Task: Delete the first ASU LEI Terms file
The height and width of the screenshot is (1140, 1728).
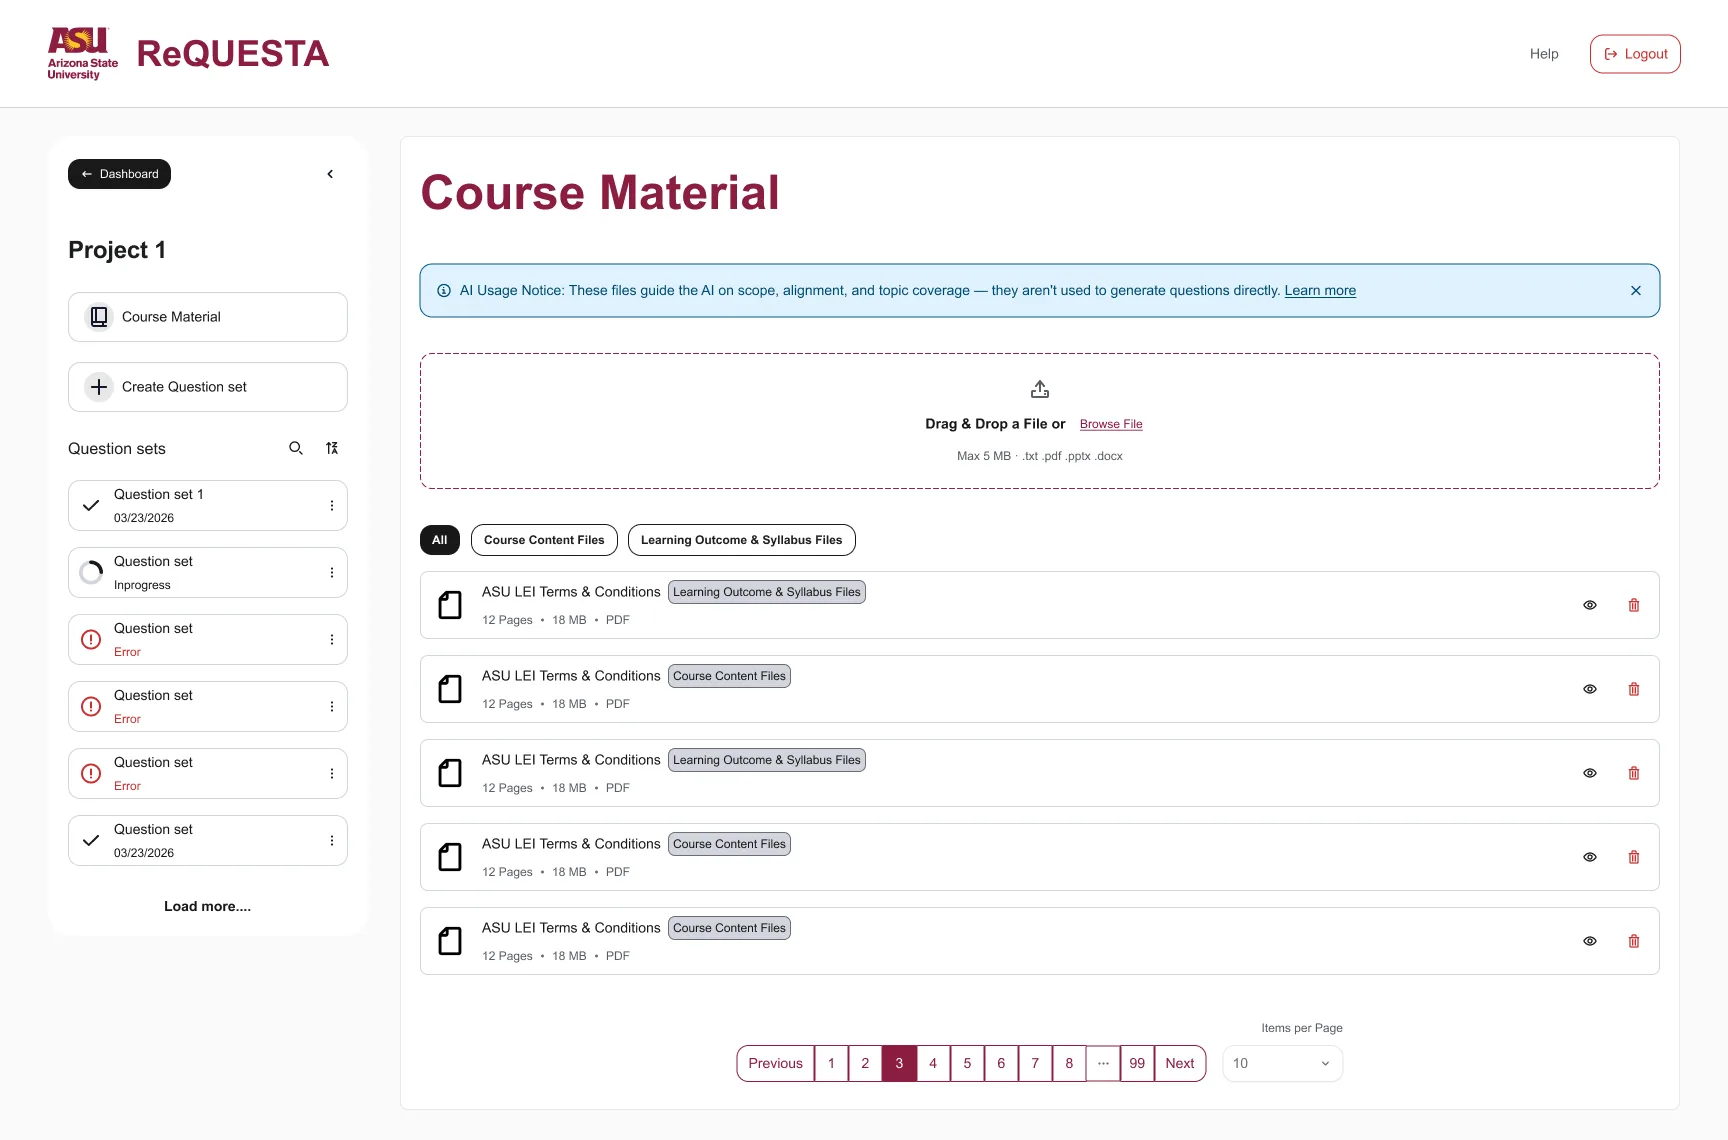Action: tap(1634, 605)
